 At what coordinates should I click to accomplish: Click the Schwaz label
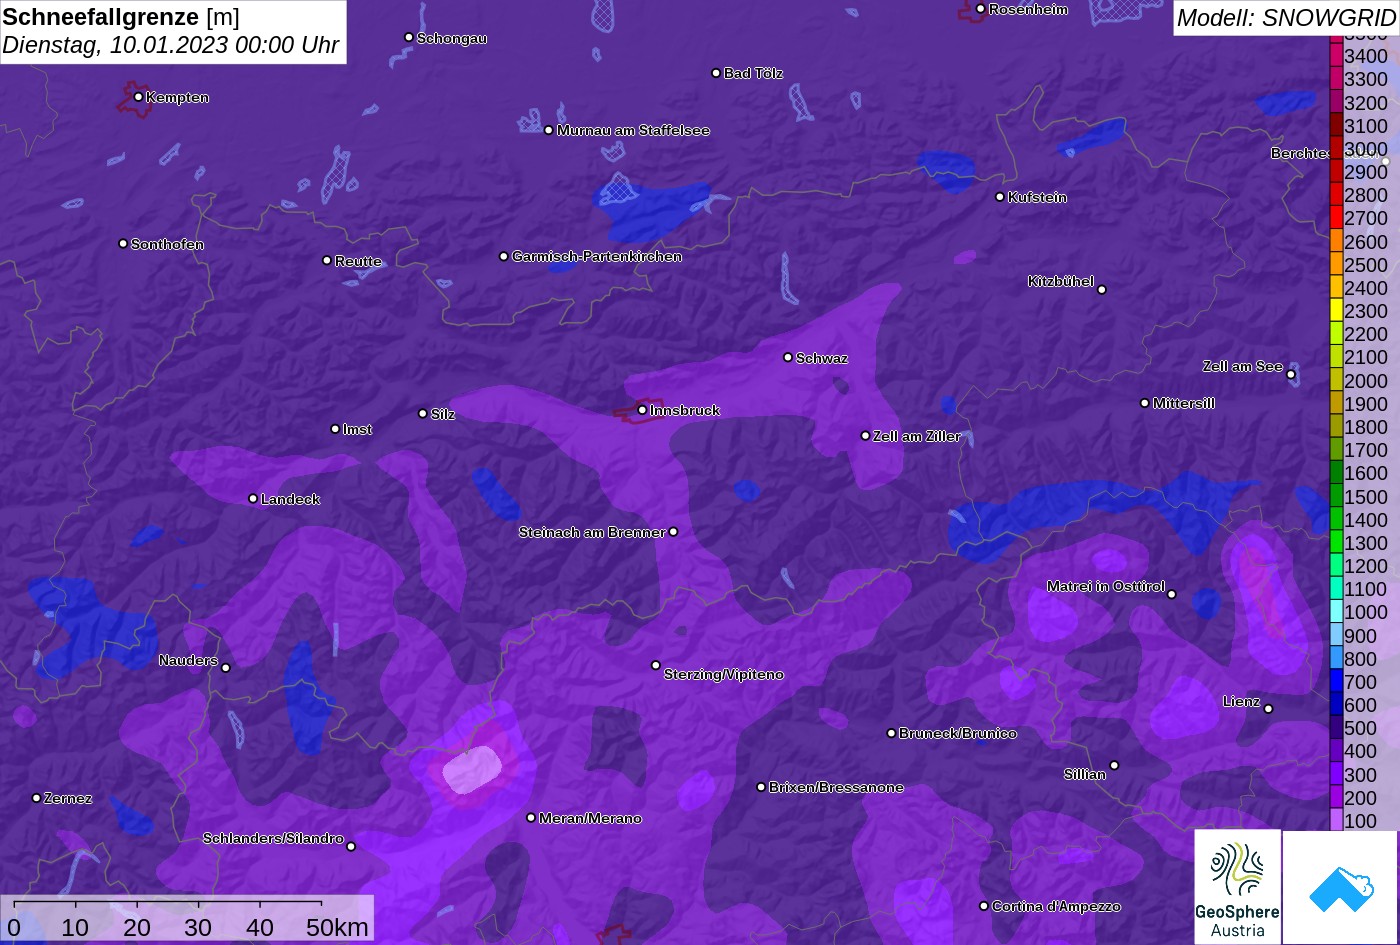[822, 358]
